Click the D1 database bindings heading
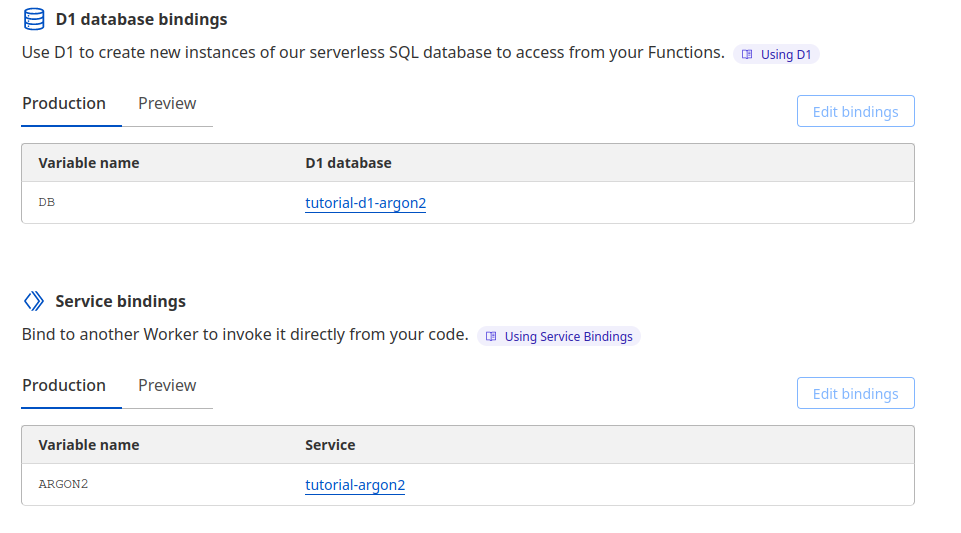This screenshot has height=533, width=961. coord(142,20)
